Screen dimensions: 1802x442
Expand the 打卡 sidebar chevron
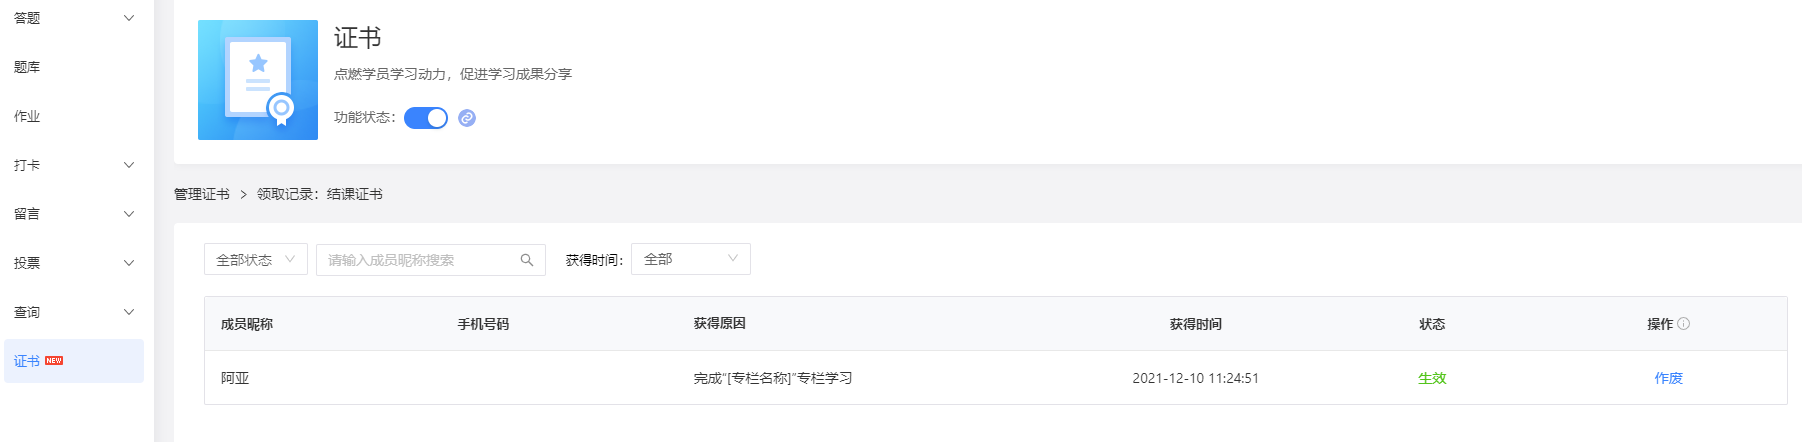[128, 165]
